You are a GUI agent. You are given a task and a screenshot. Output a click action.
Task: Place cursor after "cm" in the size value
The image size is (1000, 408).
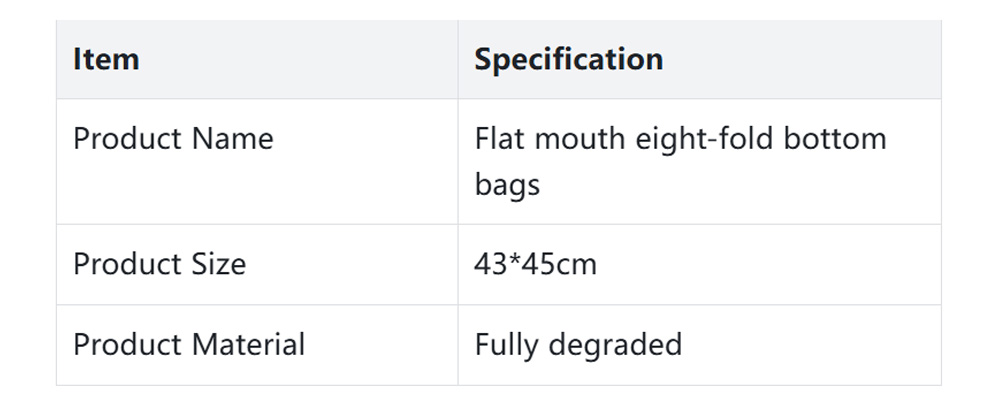click(598, 264)
